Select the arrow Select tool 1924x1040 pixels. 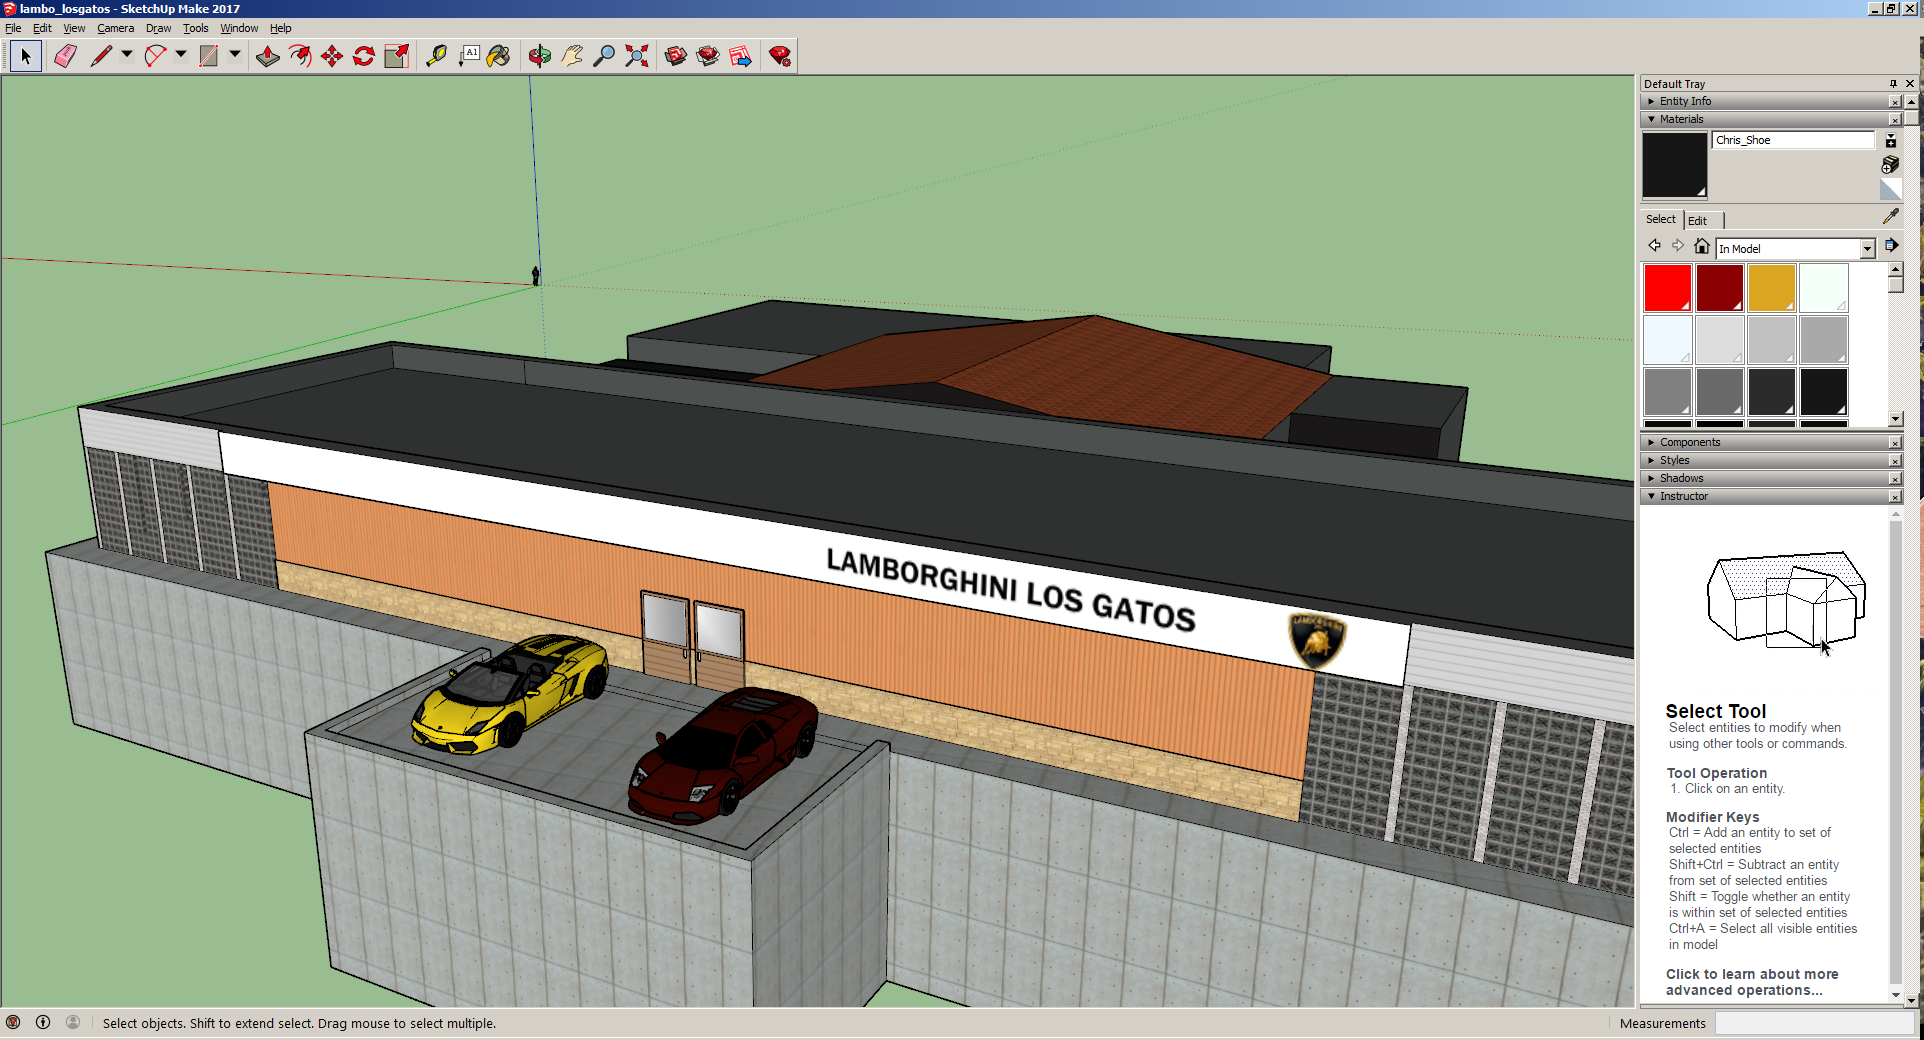pyautogui.click(x=26, y=56)
